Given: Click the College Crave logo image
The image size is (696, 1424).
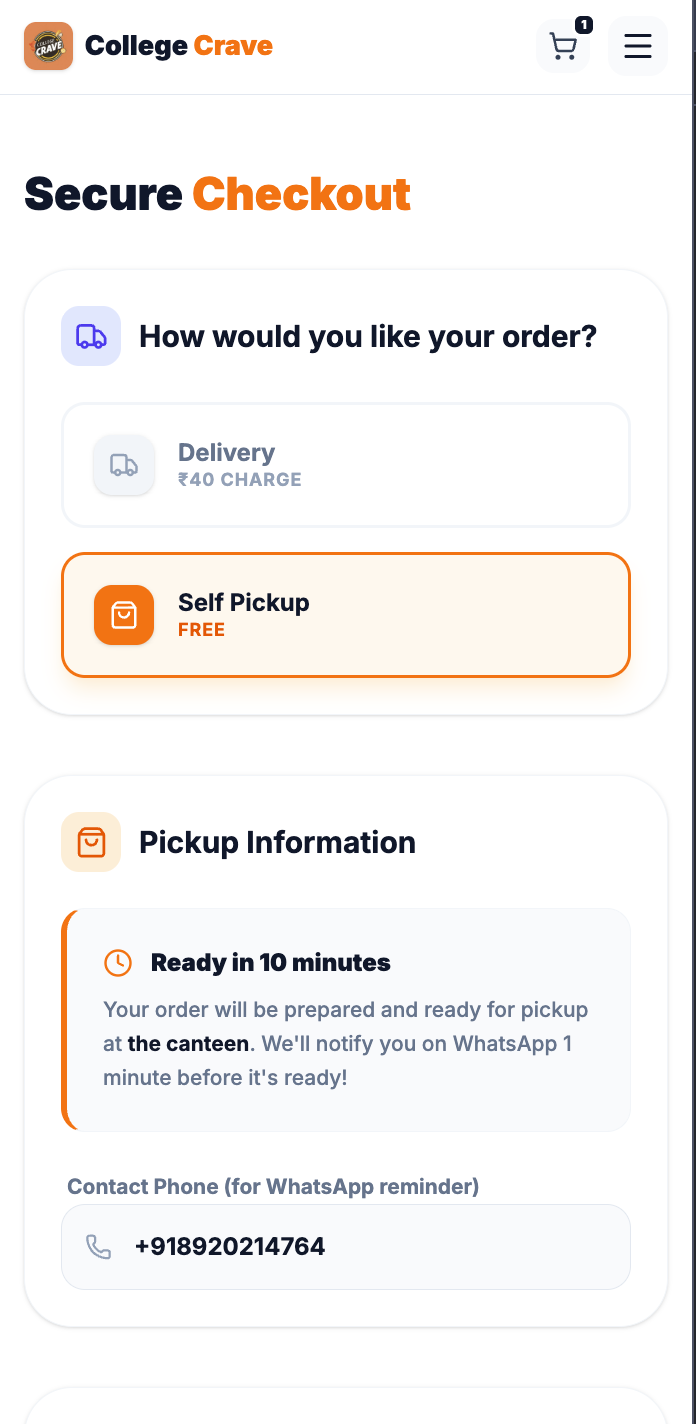Looking at the screenshot, I should pos(48,46).
